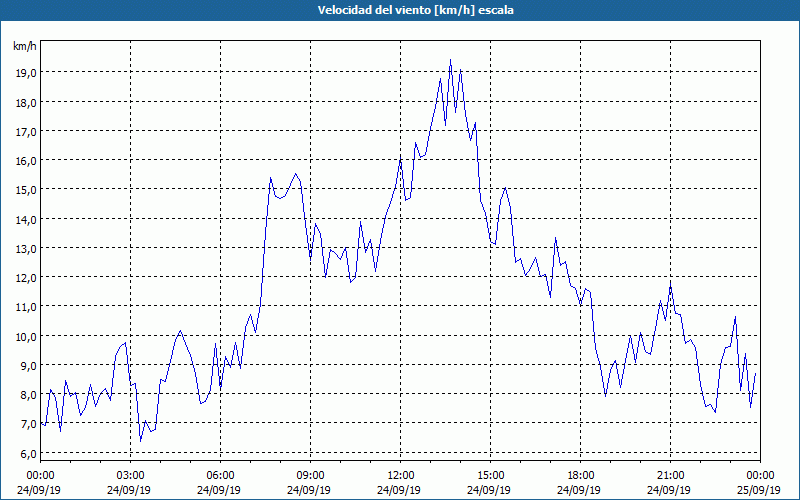This screenshot has height=500, width=800.
Task: Click the 15:00 time label
Action: pyautogui.click(x=490, y=476)
